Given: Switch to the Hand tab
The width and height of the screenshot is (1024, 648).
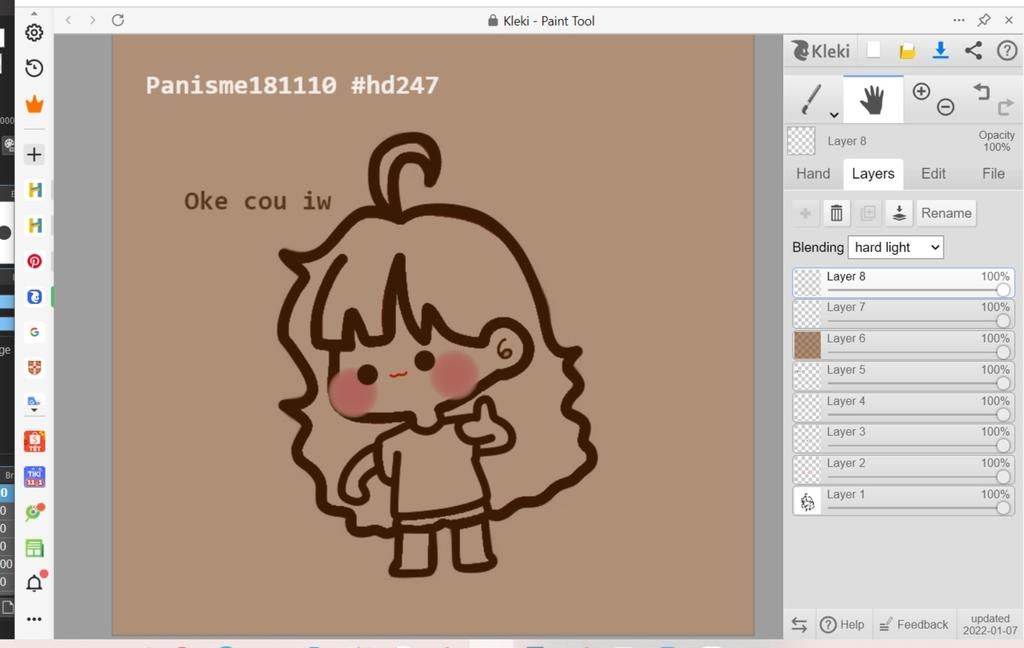Looking at the screenshot, I should point(813,174).
